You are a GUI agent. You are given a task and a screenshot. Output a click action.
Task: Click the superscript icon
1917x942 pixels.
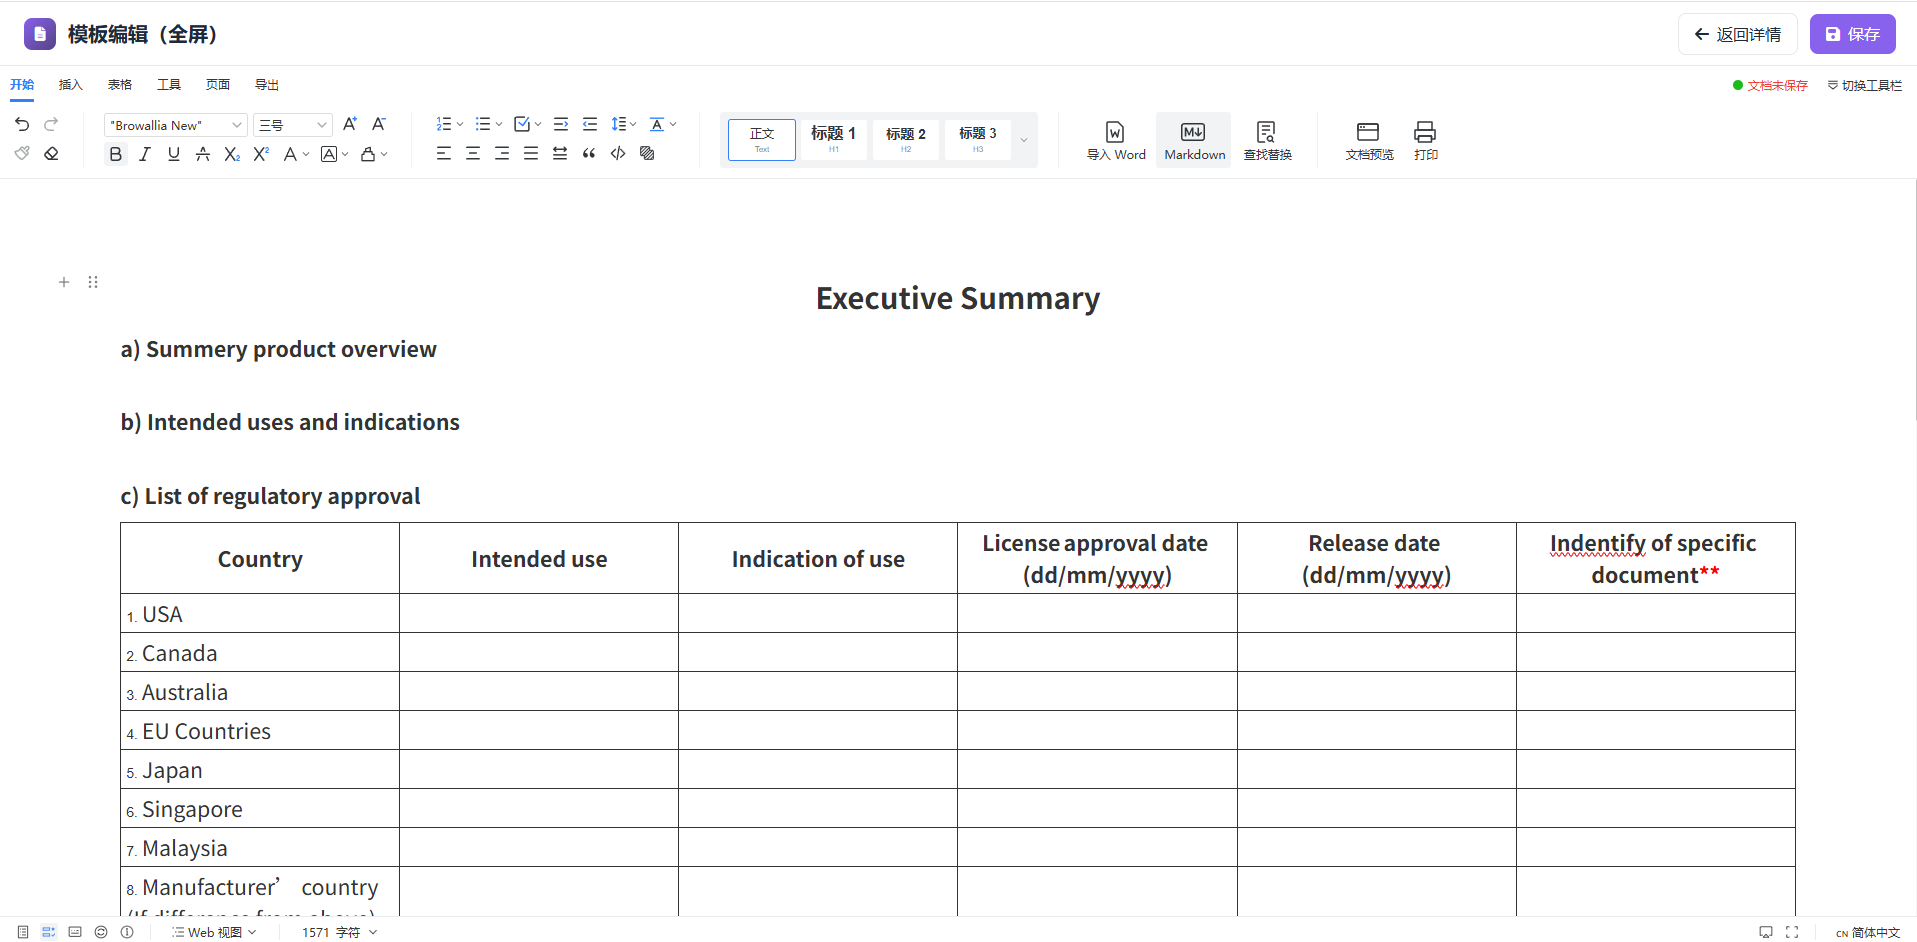(261, 154)
